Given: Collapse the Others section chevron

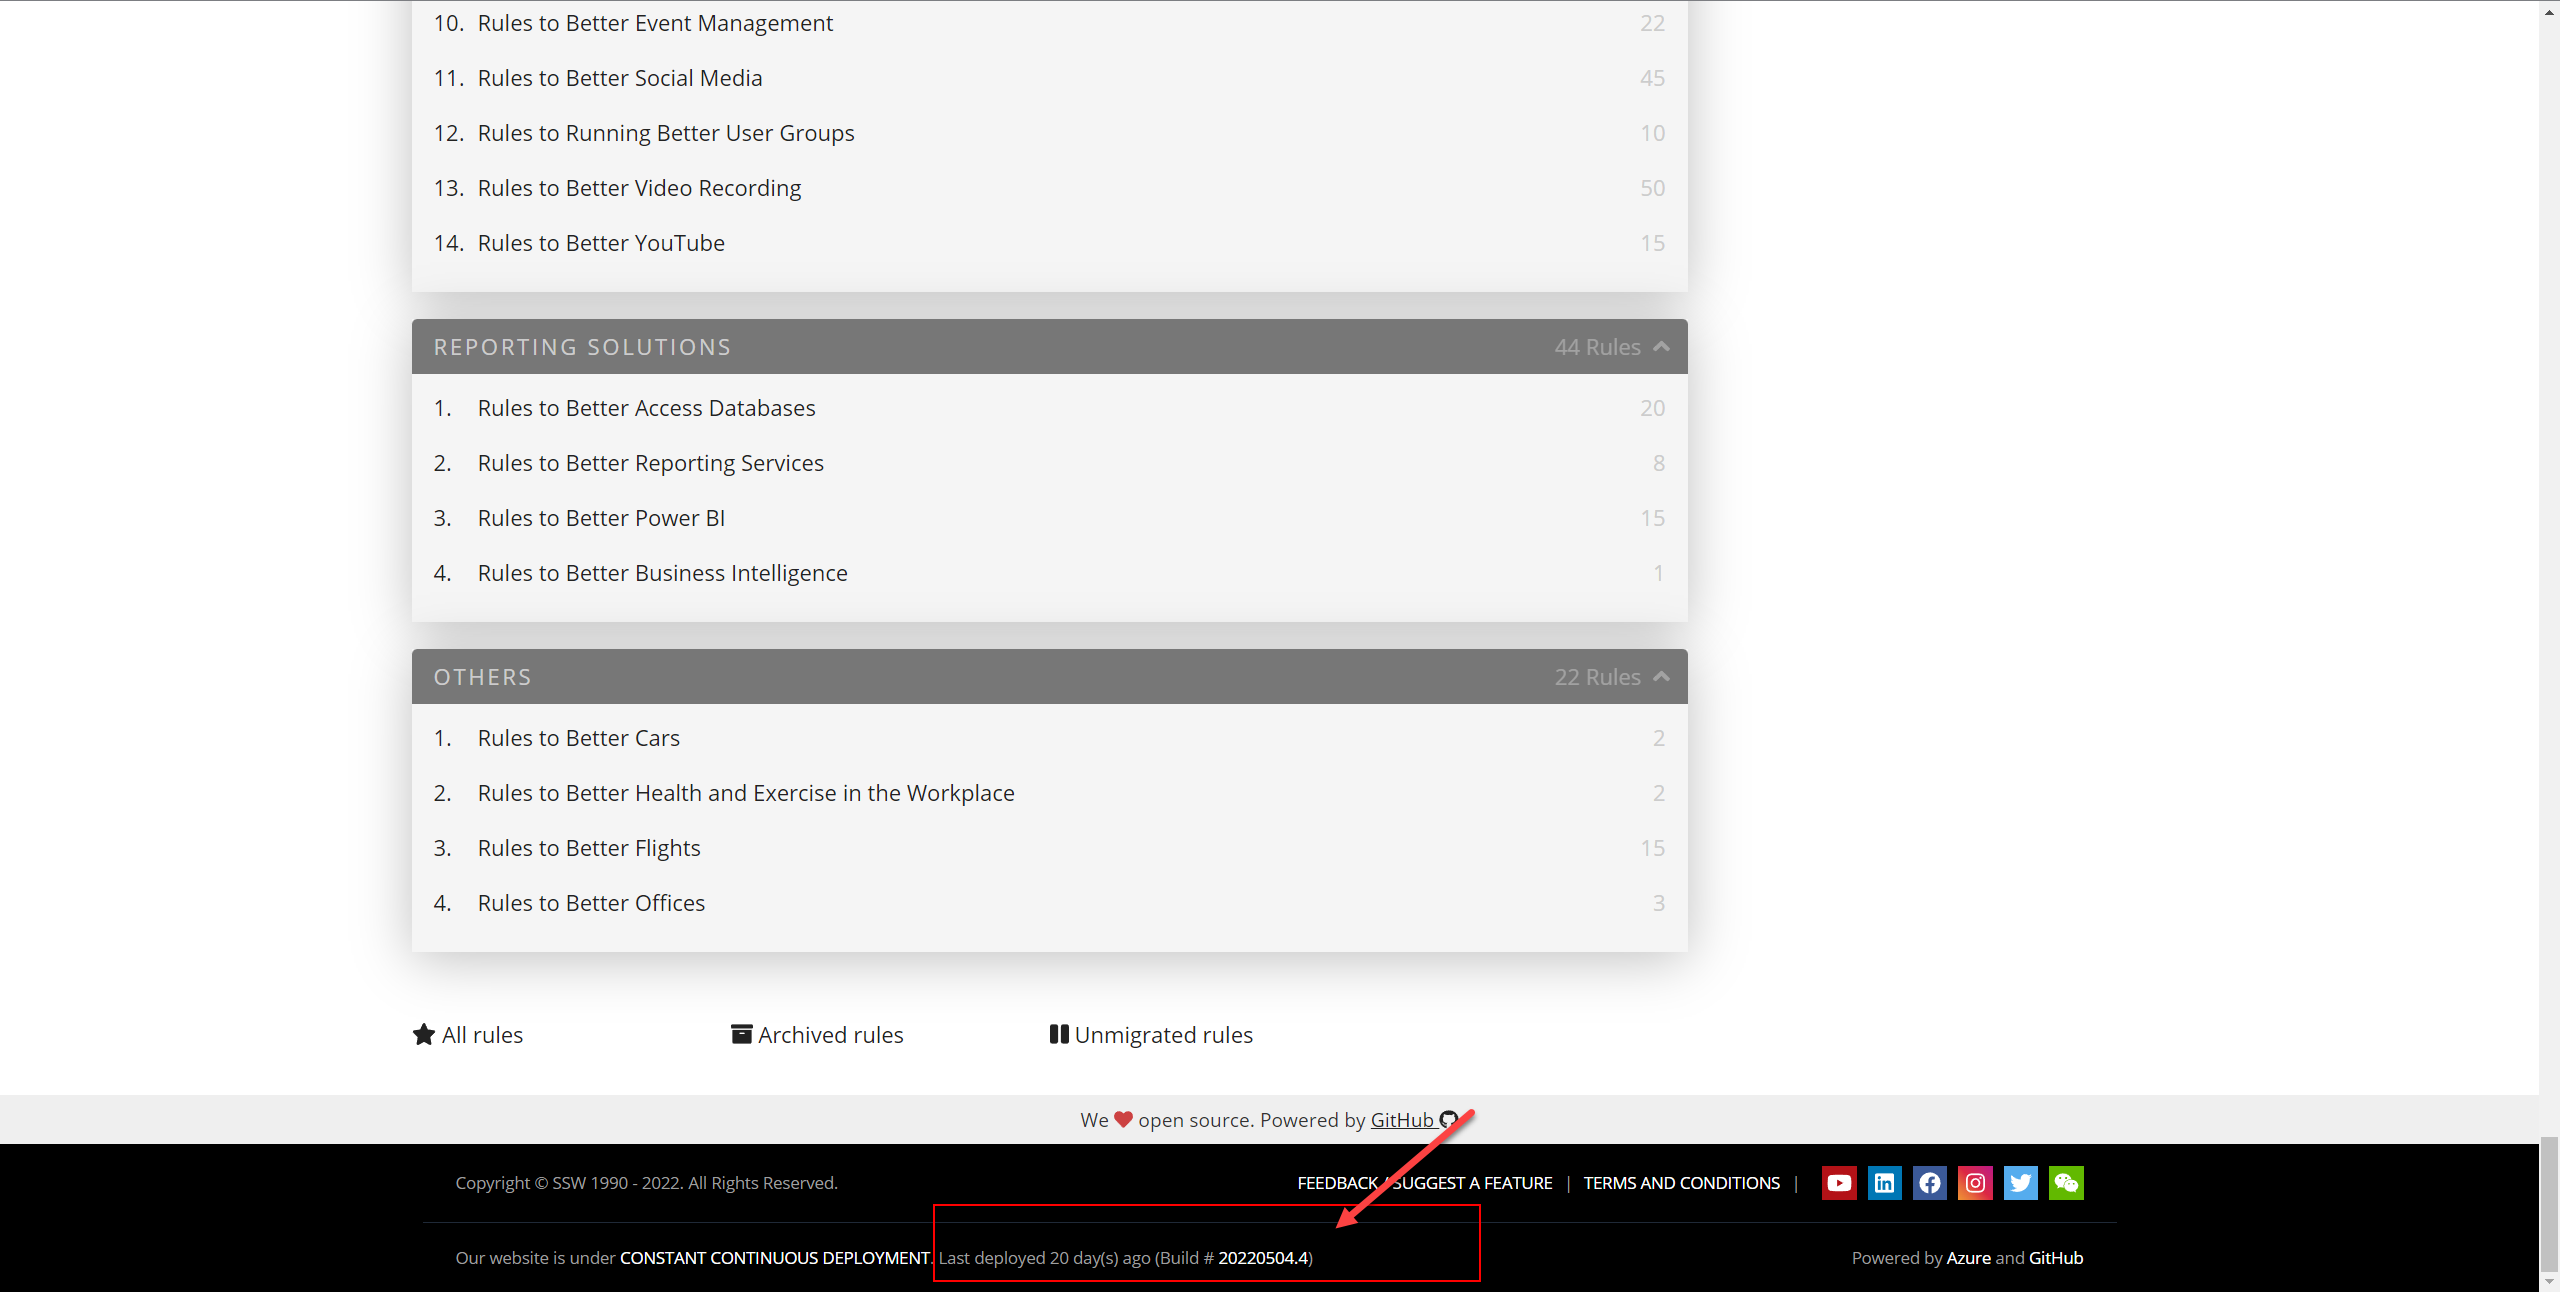Looking at the screenshot, I should 1662,676.
